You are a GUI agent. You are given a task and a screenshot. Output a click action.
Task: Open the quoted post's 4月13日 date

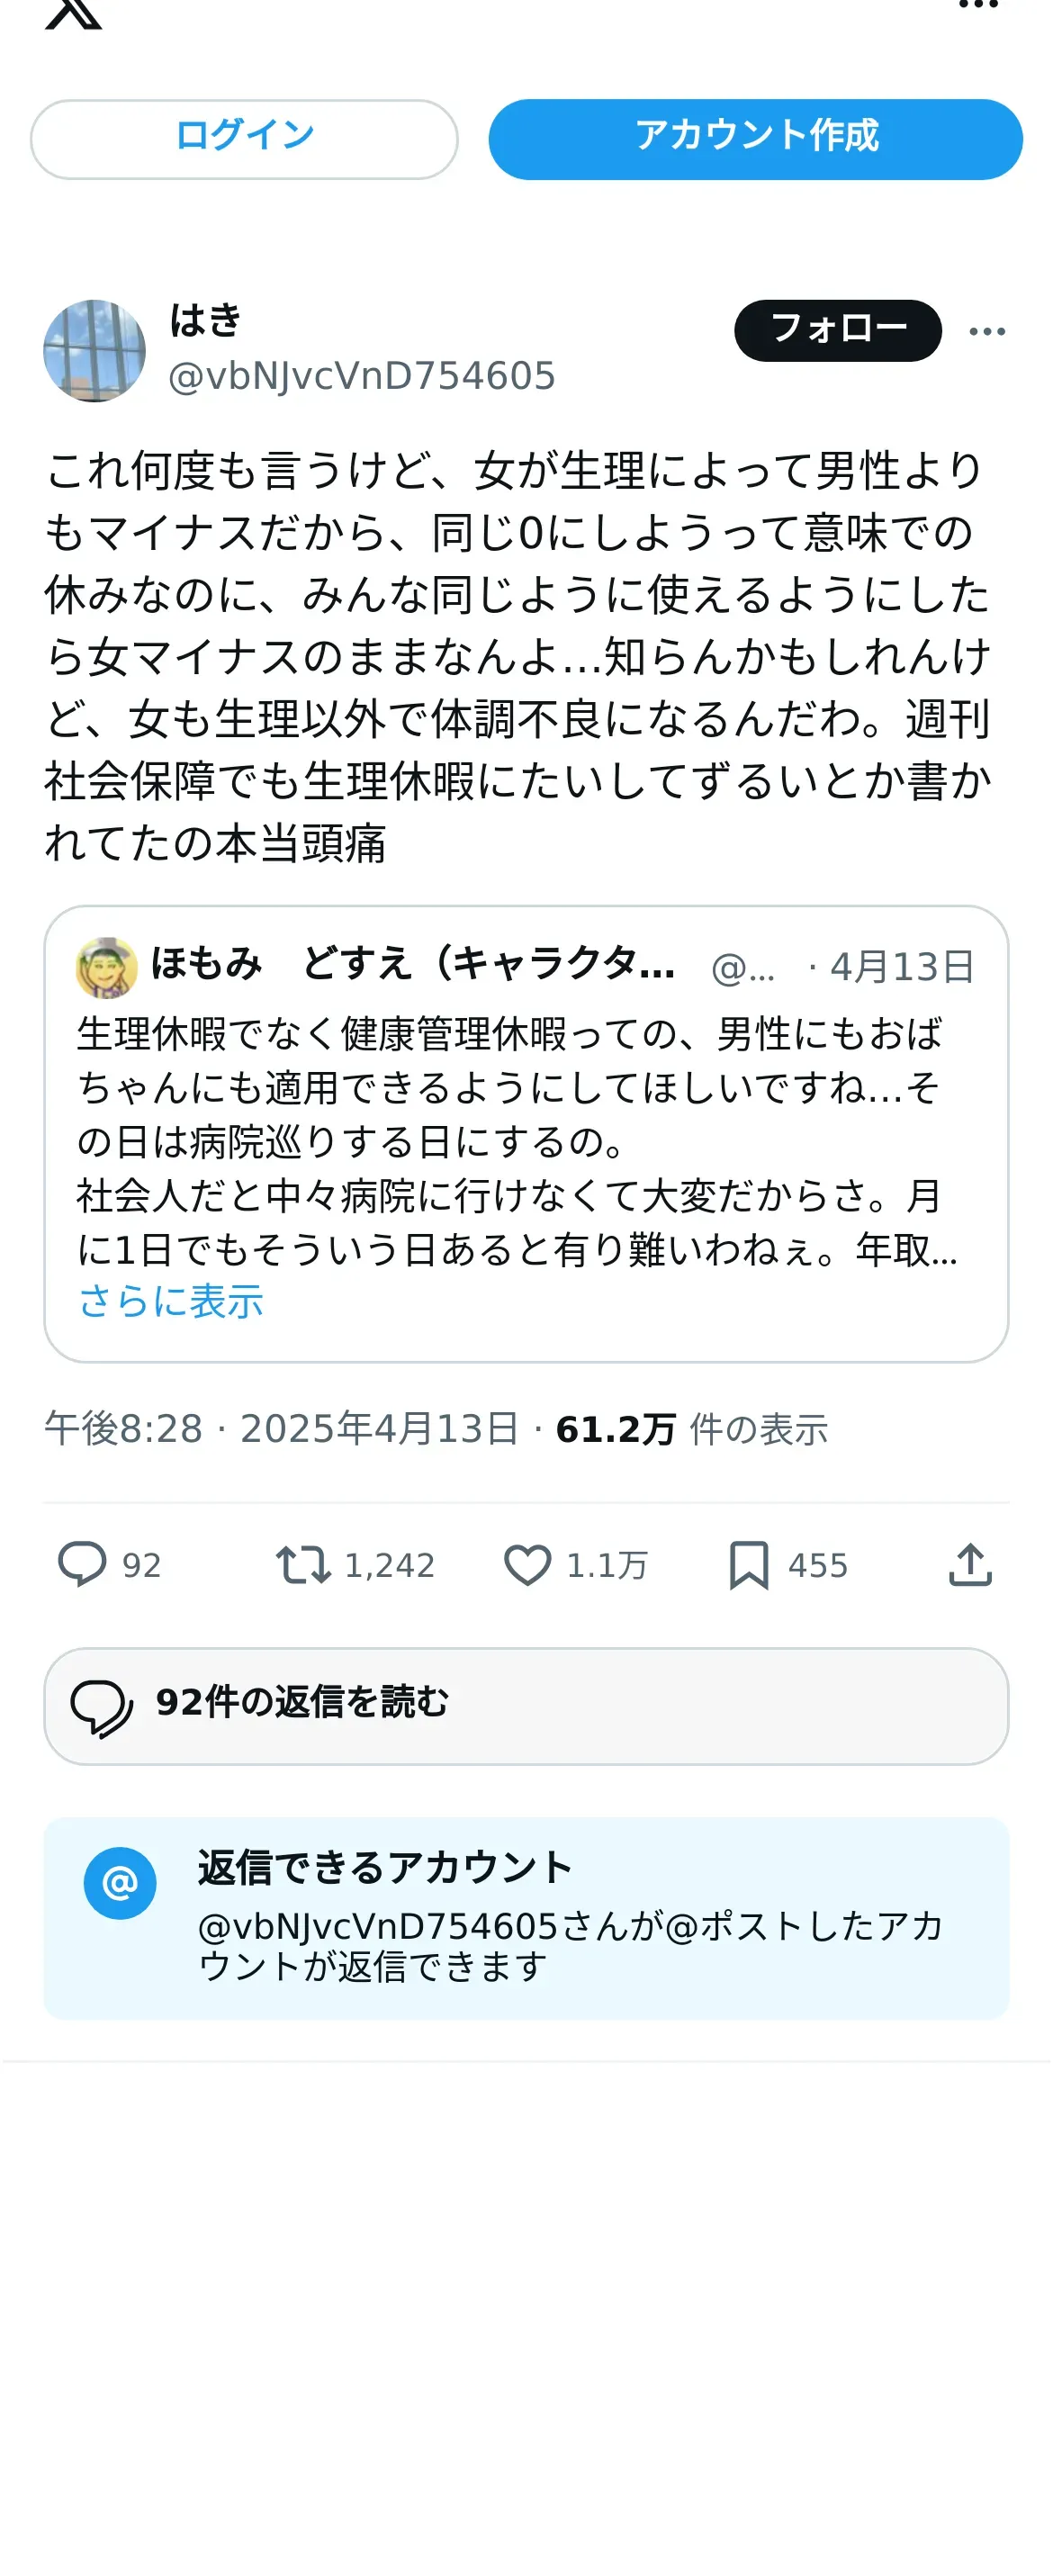coord(901,967)
